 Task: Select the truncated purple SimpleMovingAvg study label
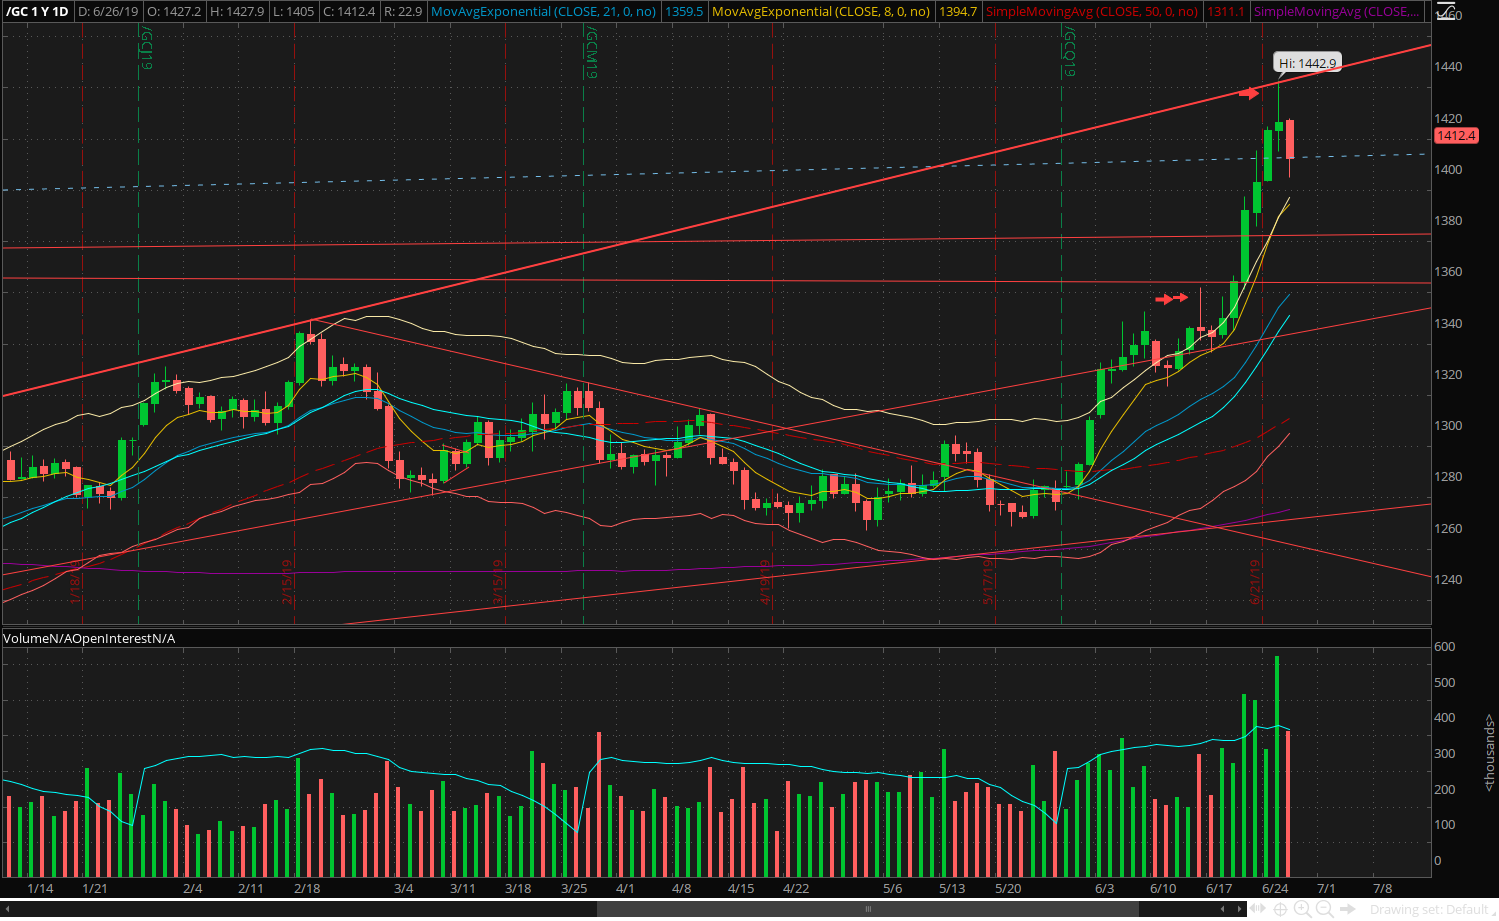1336,12
